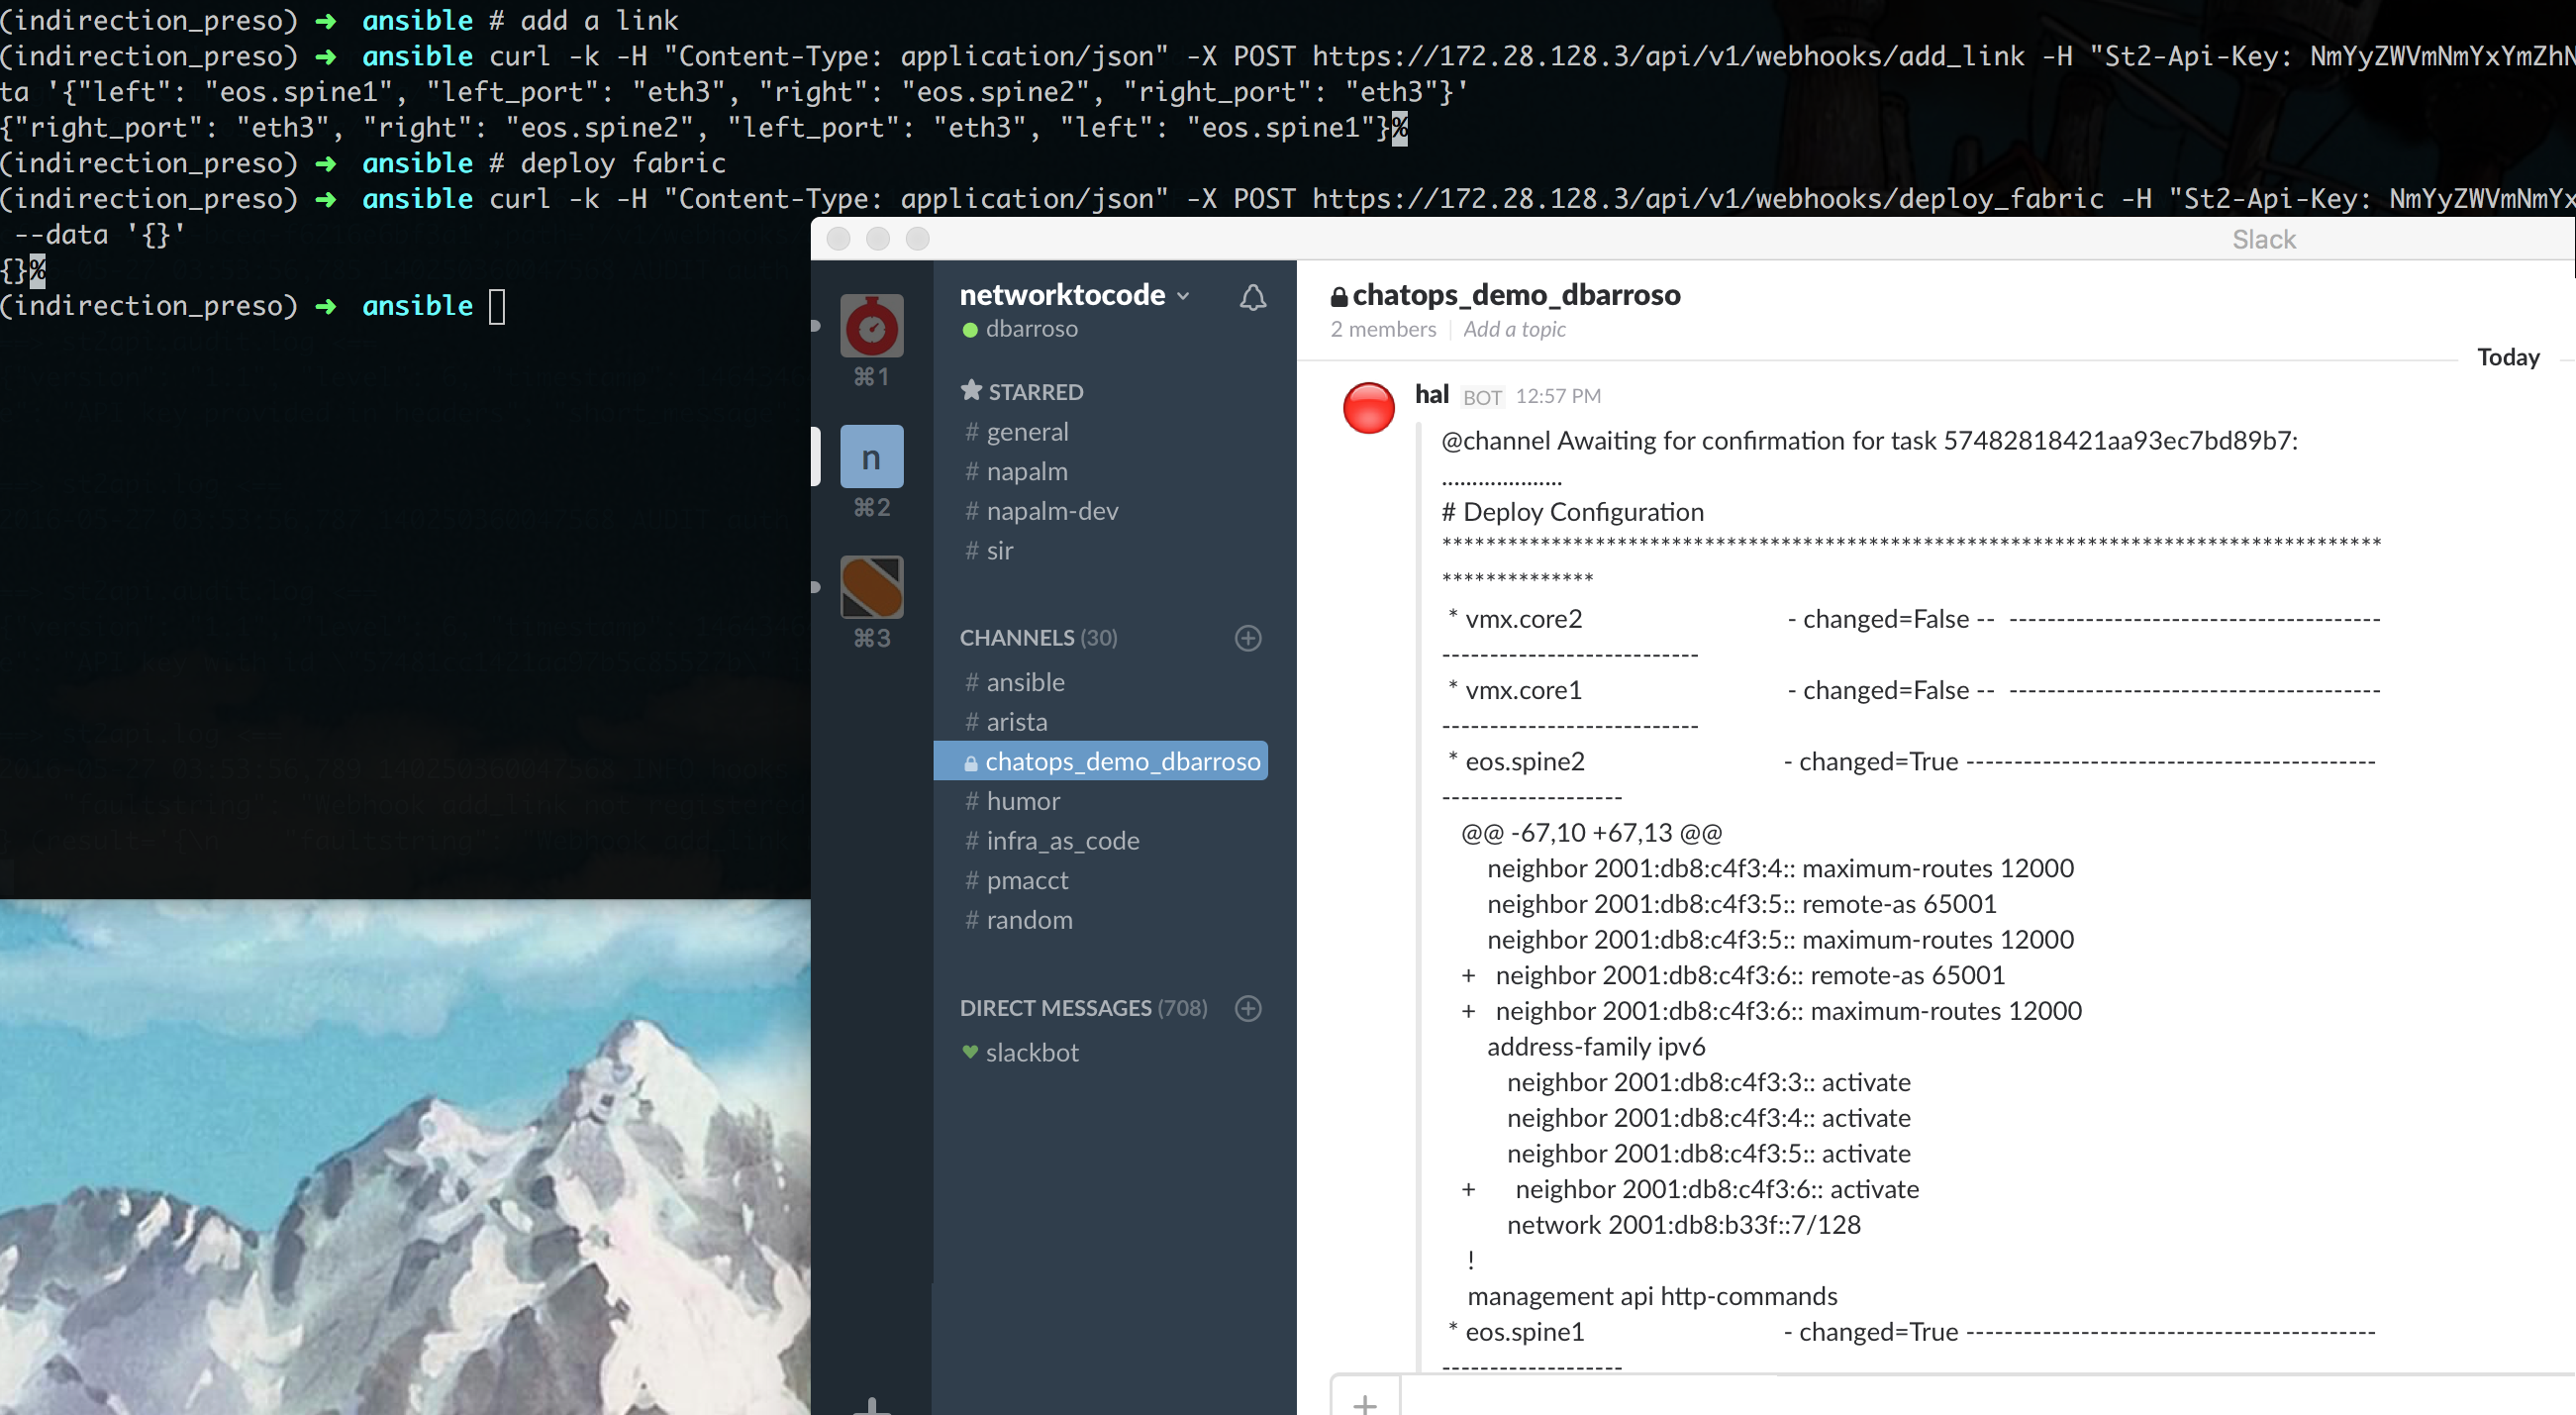This screenshot has width=2576, height=1415.
Task: Close the Slack window with red button
Action: point(838,238)
